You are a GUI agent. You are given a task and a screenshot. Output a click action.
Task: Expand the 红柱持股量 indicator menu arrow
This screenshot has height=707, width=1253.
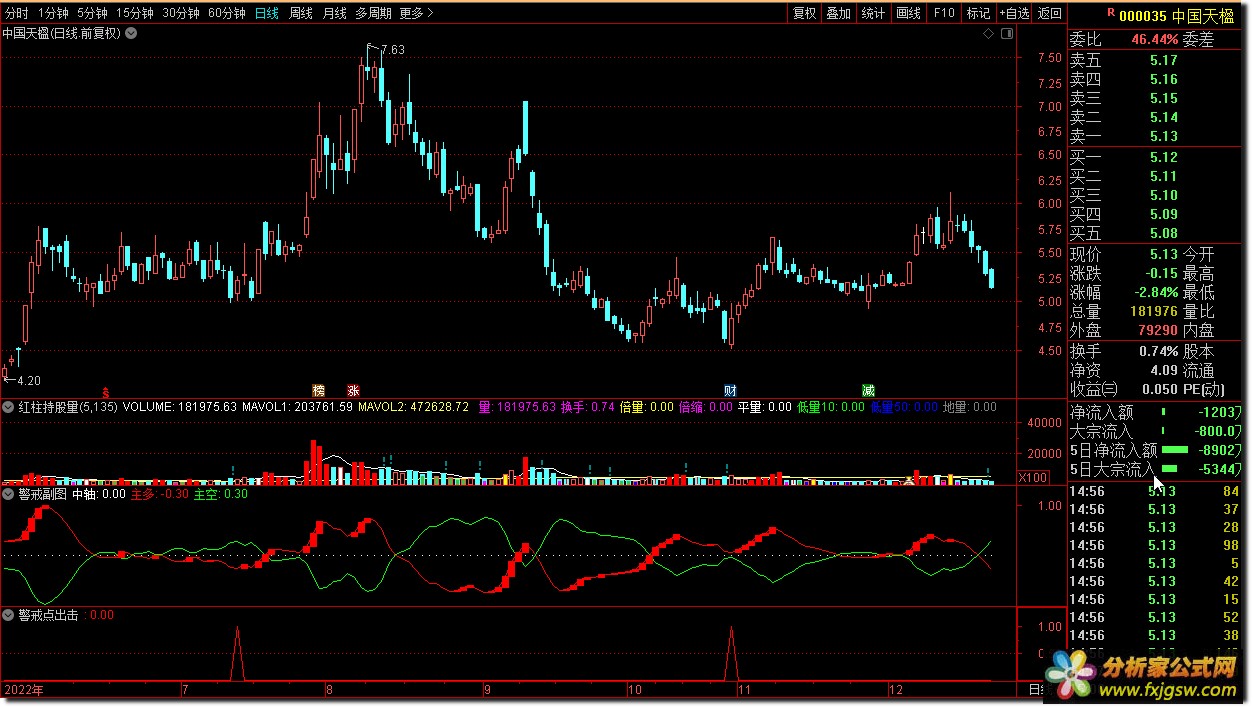[8, 407]
